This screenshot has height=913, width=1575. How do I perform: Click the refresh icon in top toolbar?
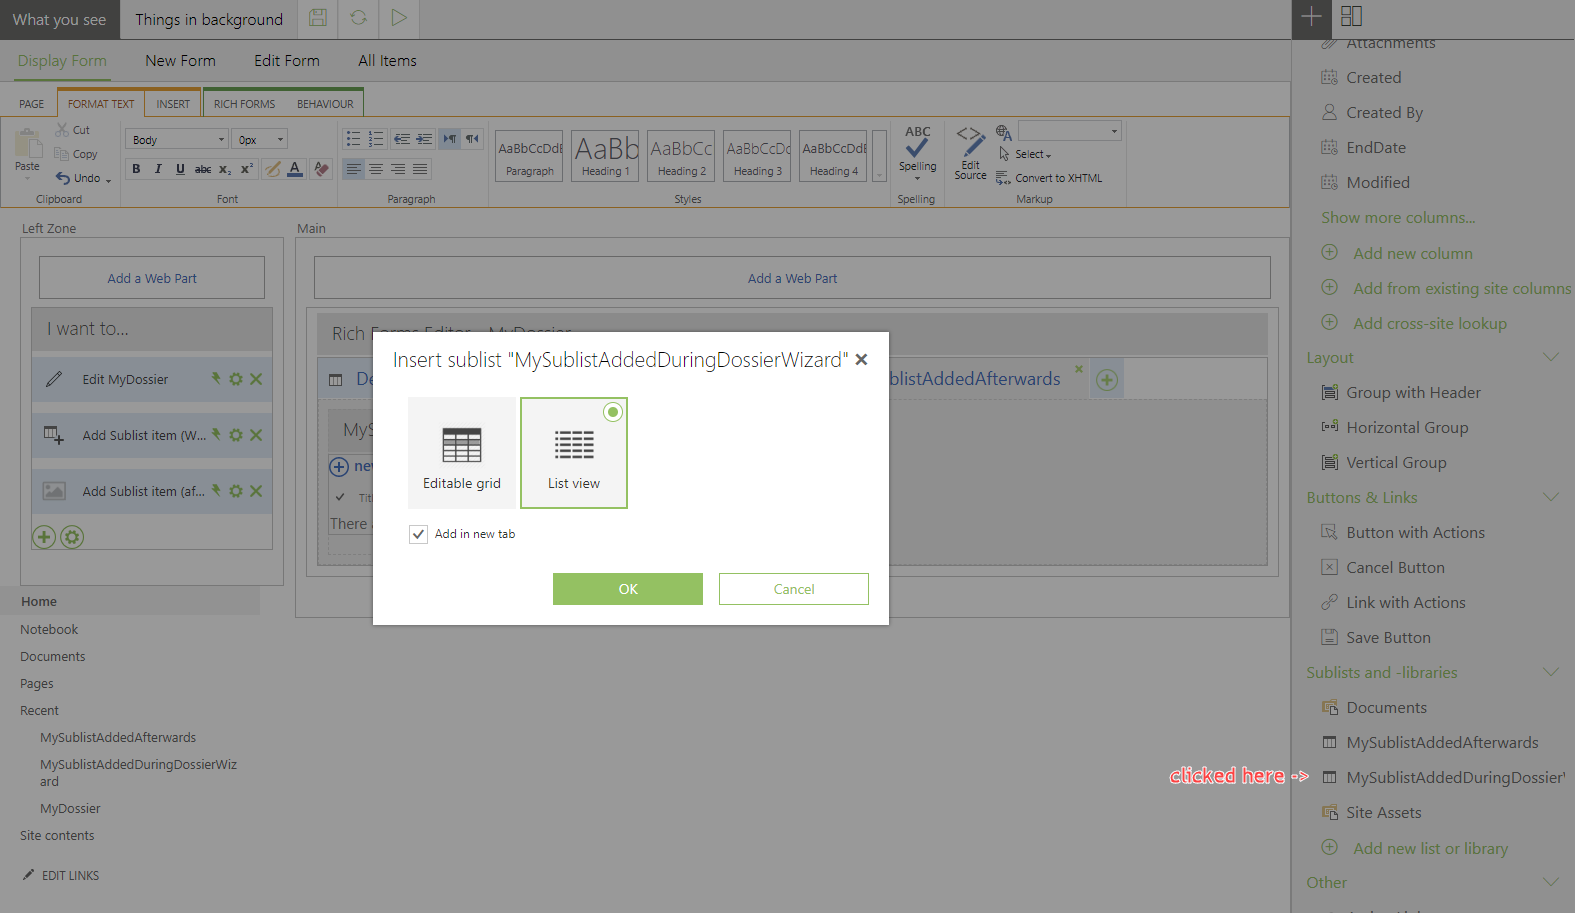[358, 18]
